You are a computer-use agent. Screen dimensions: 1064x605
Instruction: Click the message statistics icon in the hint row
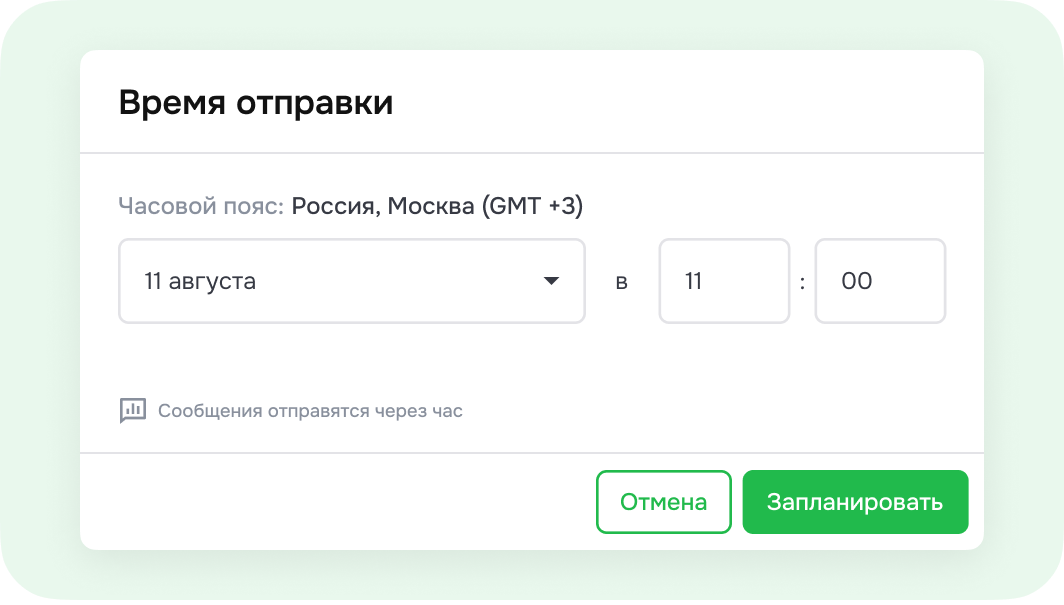click(132, 410)
